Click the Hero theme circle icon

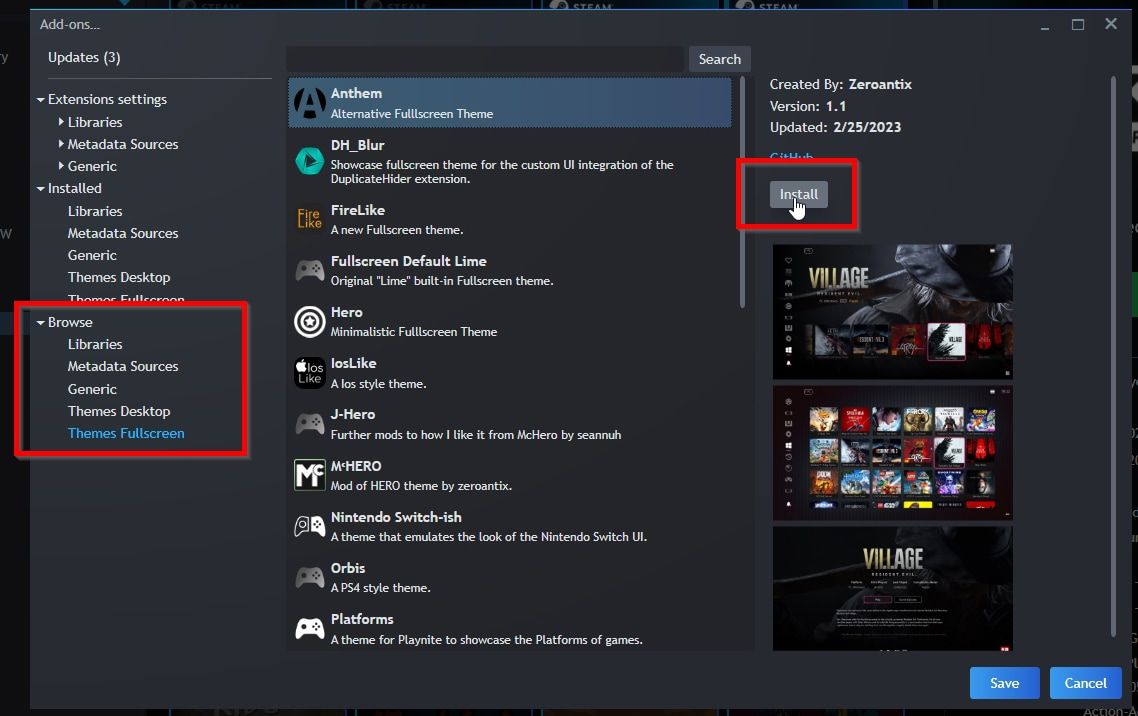point(309,320)
